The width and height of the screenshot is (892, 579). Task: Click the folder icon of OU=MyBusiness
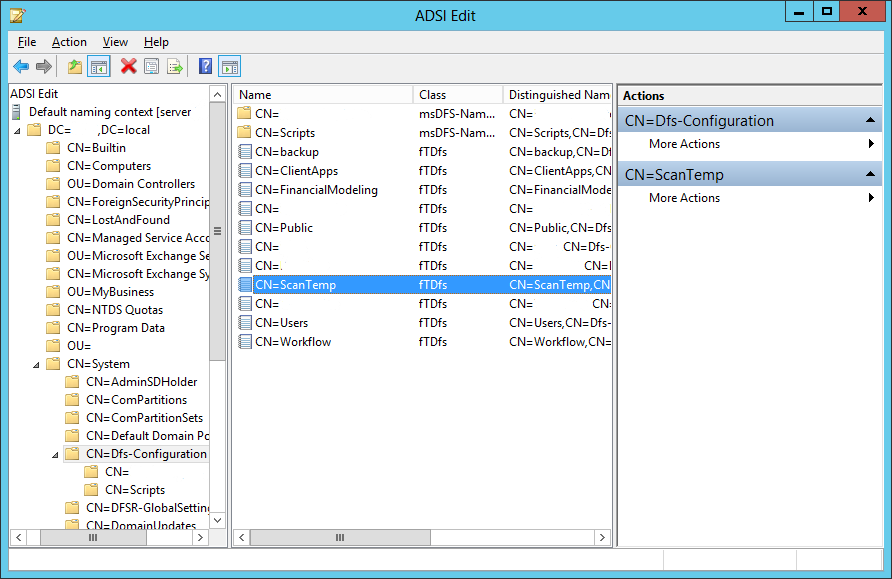coord(53,292)
